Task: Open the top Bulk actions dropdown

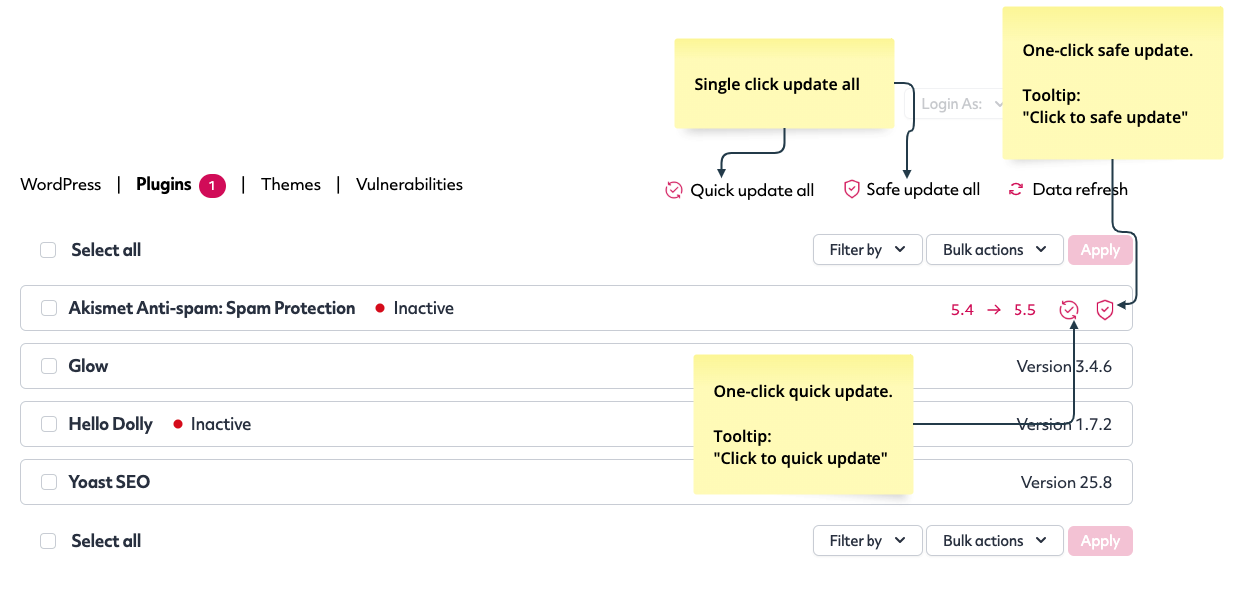Action: coord(995,250)
